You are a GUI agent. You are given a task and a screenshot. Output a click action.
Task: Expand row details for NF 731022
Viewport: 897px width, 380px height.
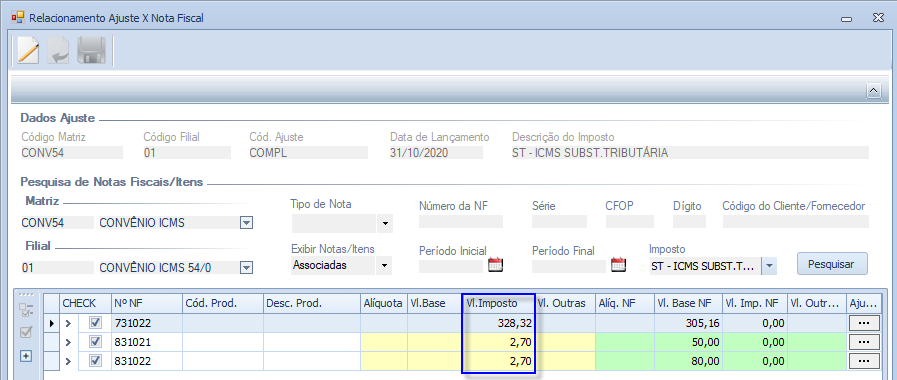coord(68,323)
